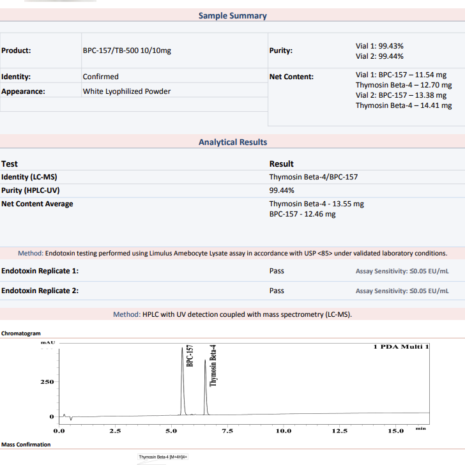465x465 pixels.
Task: Click the Purity (HPLC-UV) row label
Action: tap(31, 190)
